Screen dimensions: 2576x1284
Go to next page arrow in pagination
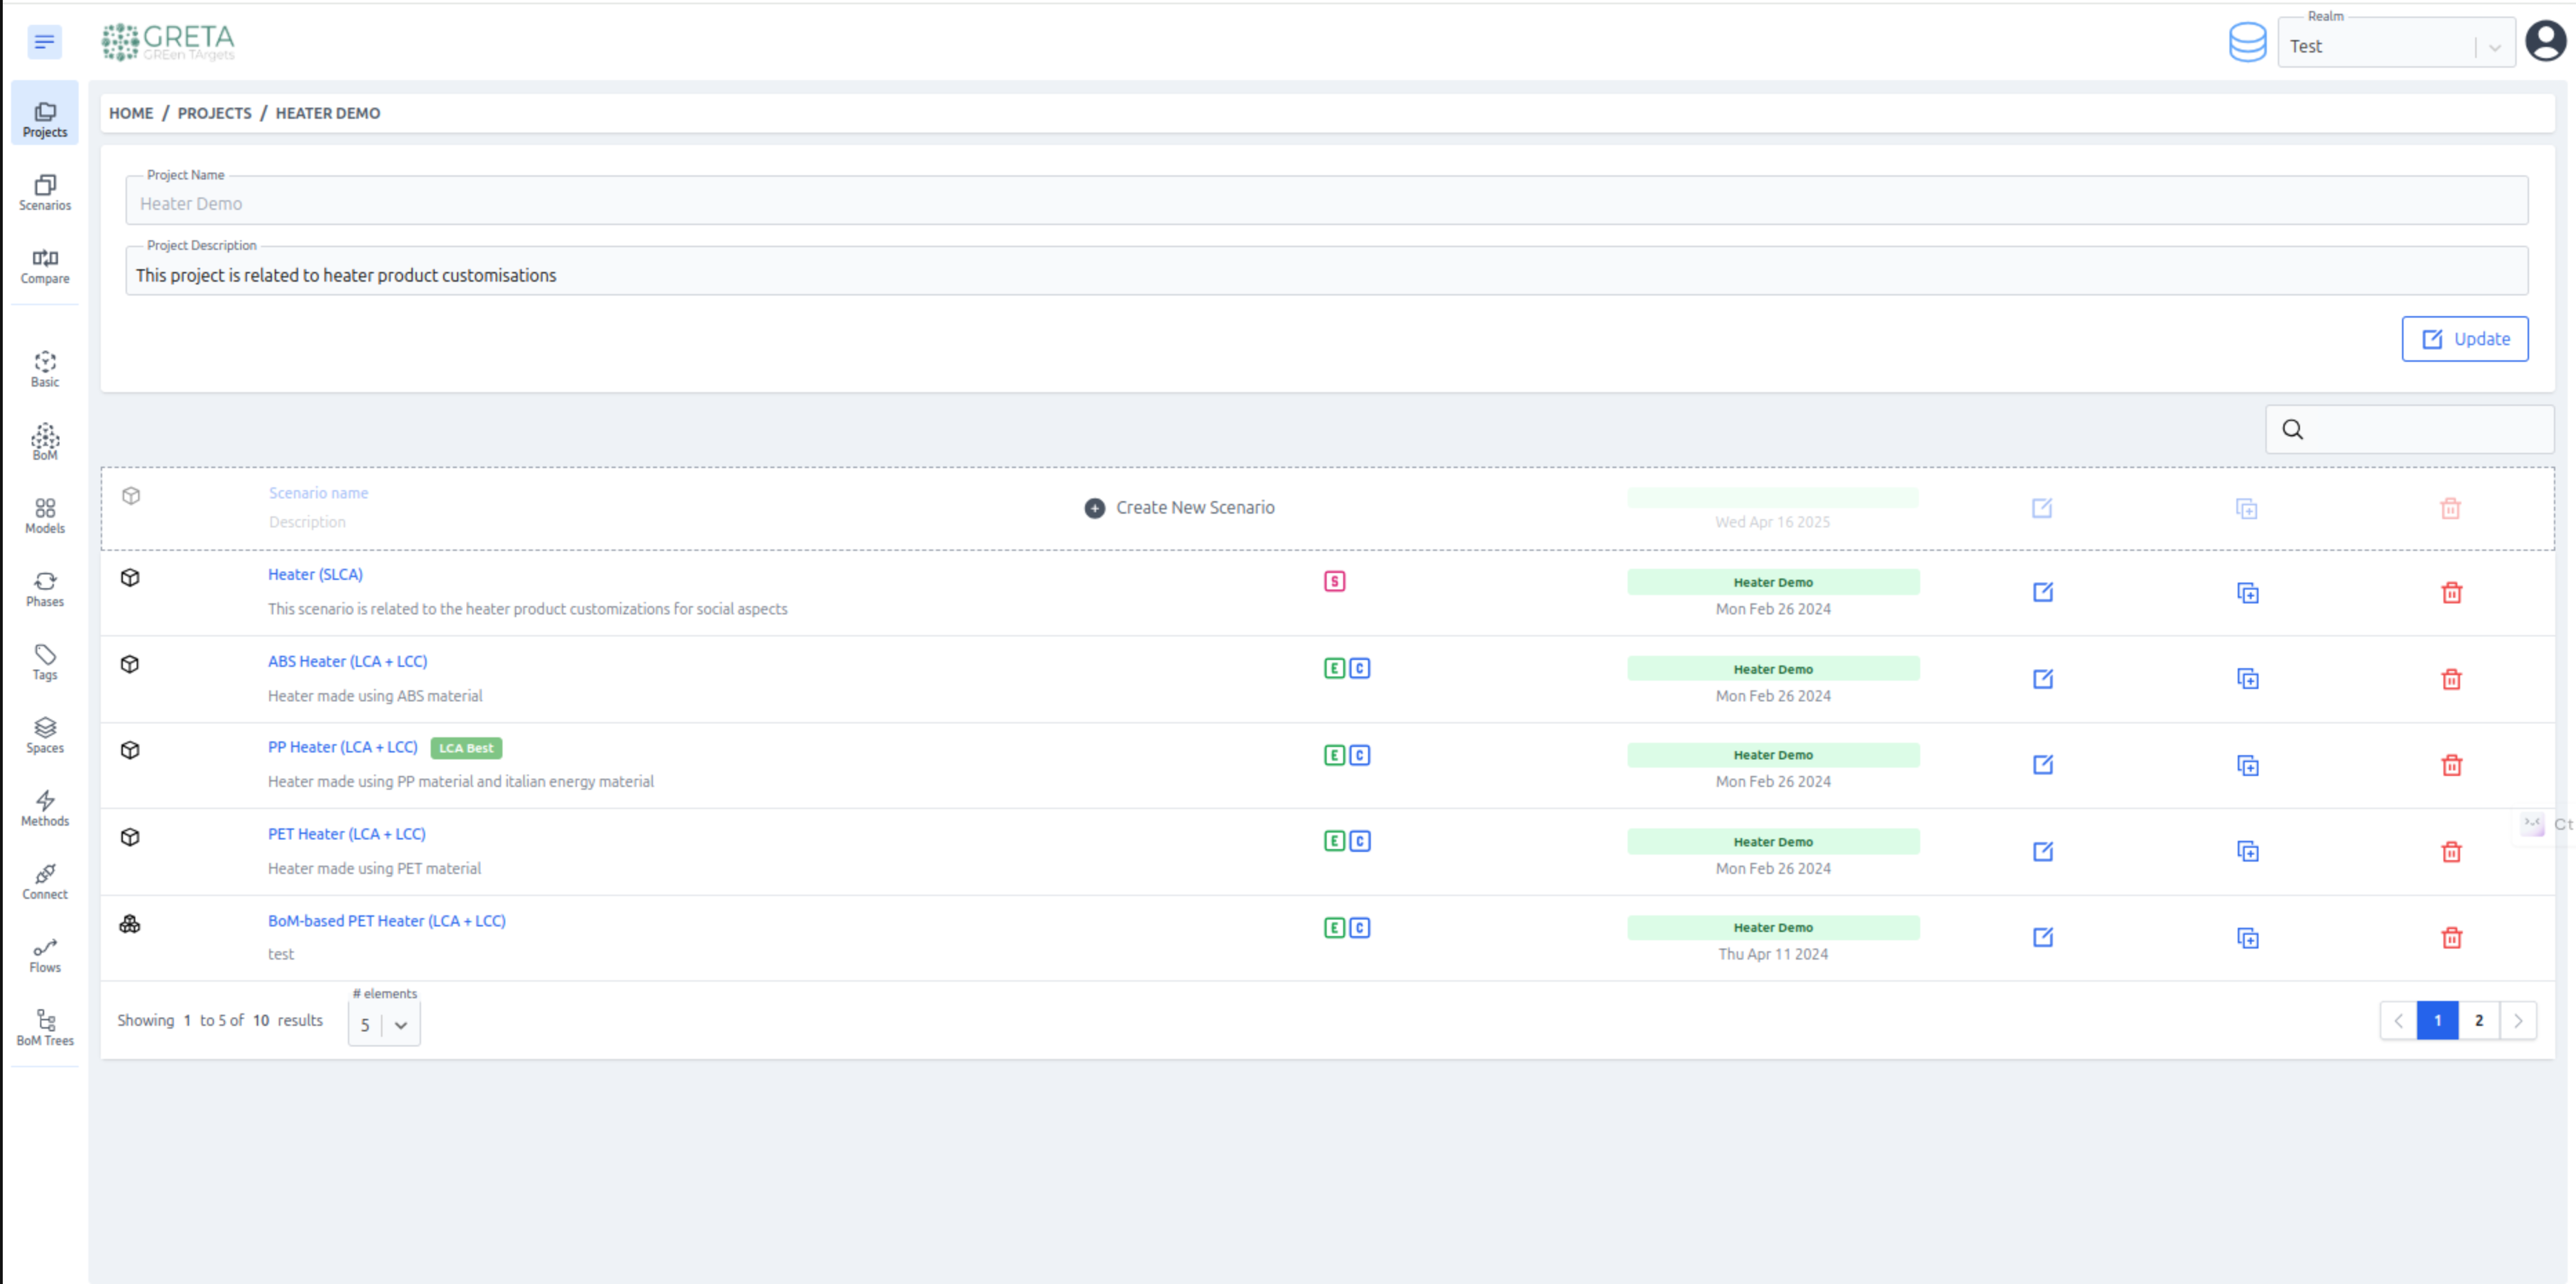2517,1020
